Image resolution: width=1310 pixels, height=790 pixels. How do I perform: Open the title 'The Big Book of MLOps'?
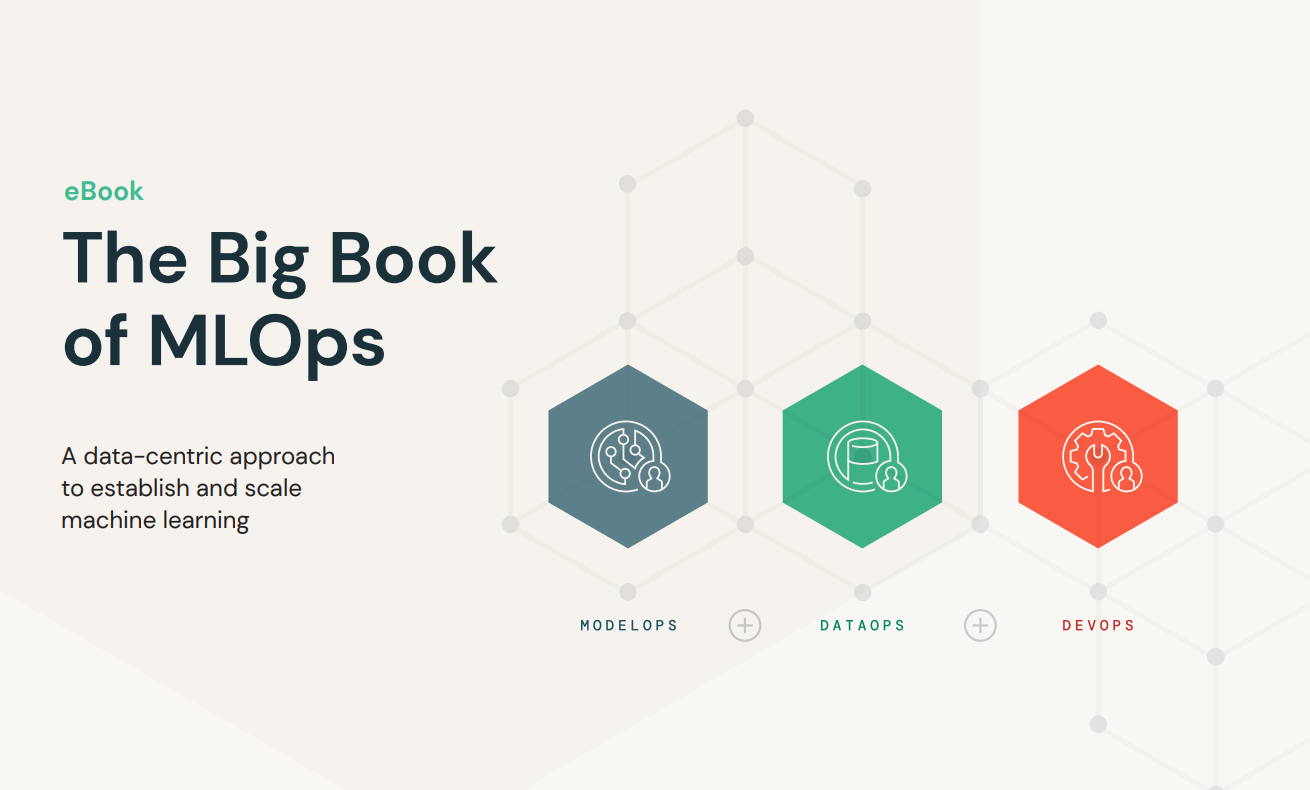coord(280,300)
